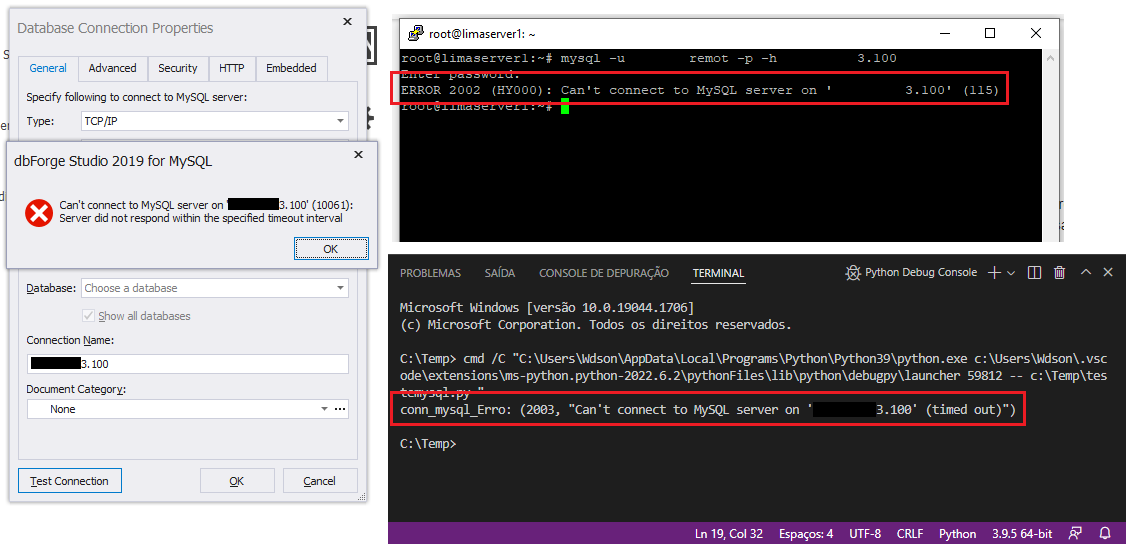Image resolution: width=1136 pixels, height=560 pixels.
Task: Select Python interpreter 3.9.5 64-bit
Action: (x=1021, y=534)
